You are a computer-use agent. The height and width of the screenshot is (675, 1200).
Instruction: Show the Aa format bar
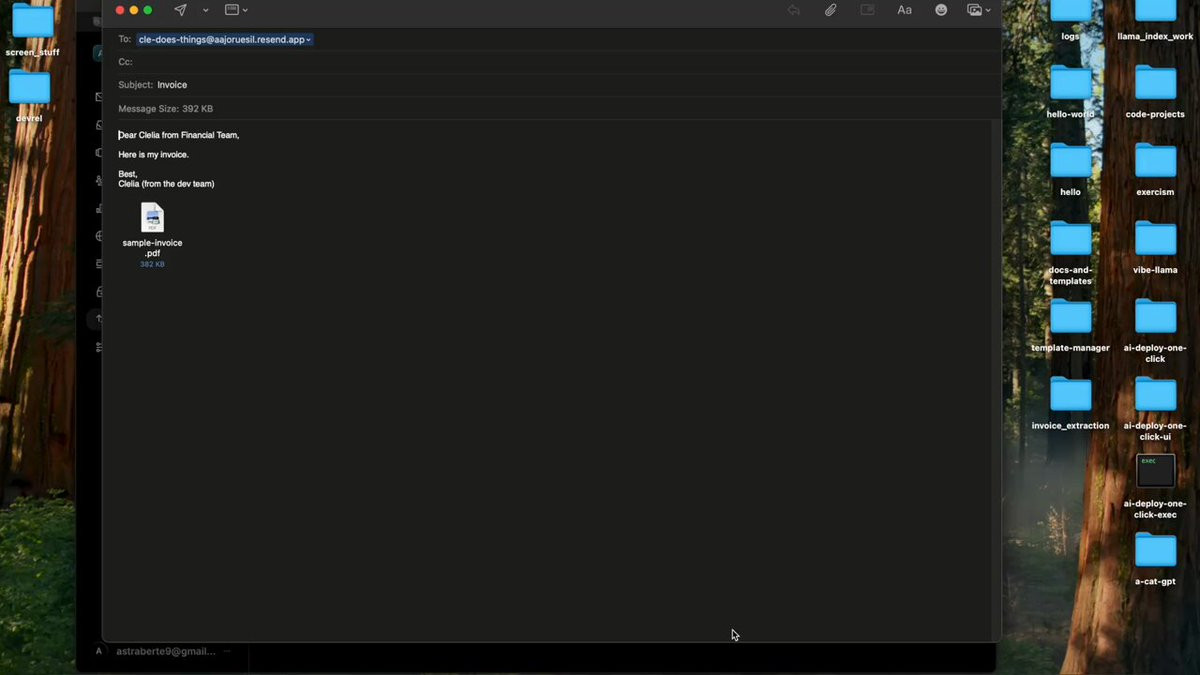[x=904, y=10]
